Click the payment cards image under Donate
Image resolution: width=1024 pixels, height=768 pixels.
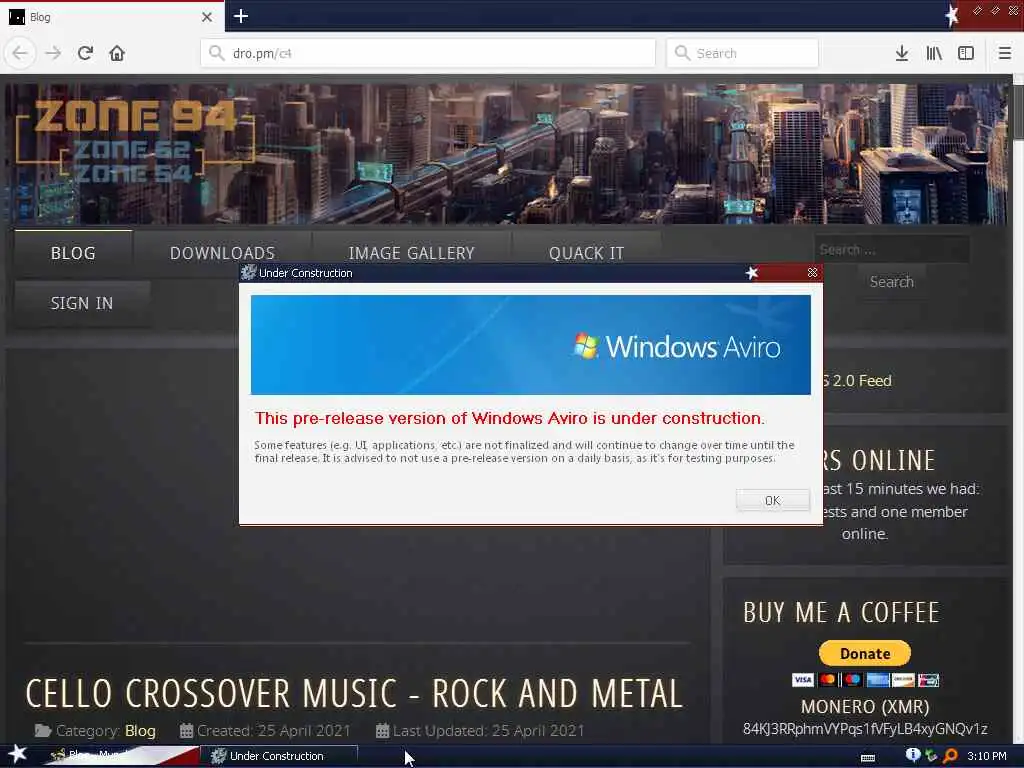865,680
